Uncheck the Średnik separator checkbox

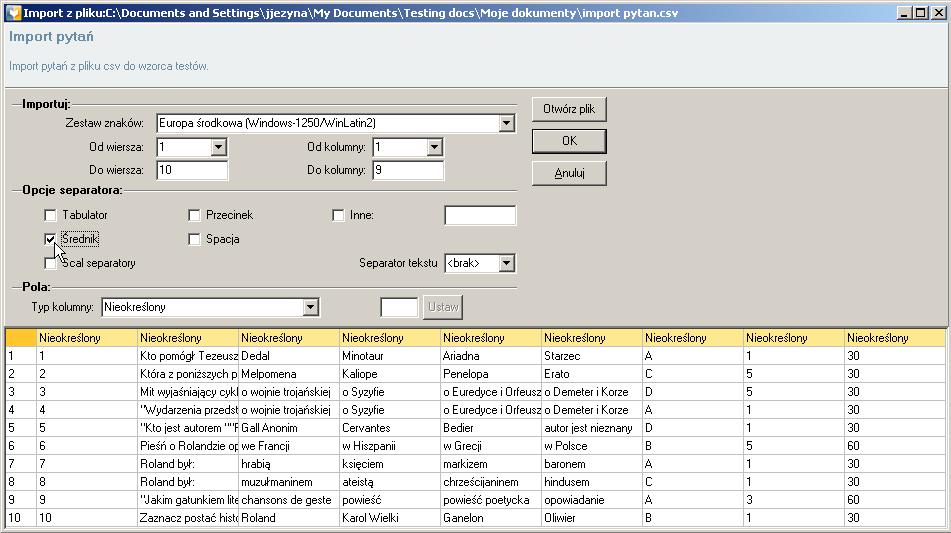click(50, 239)
